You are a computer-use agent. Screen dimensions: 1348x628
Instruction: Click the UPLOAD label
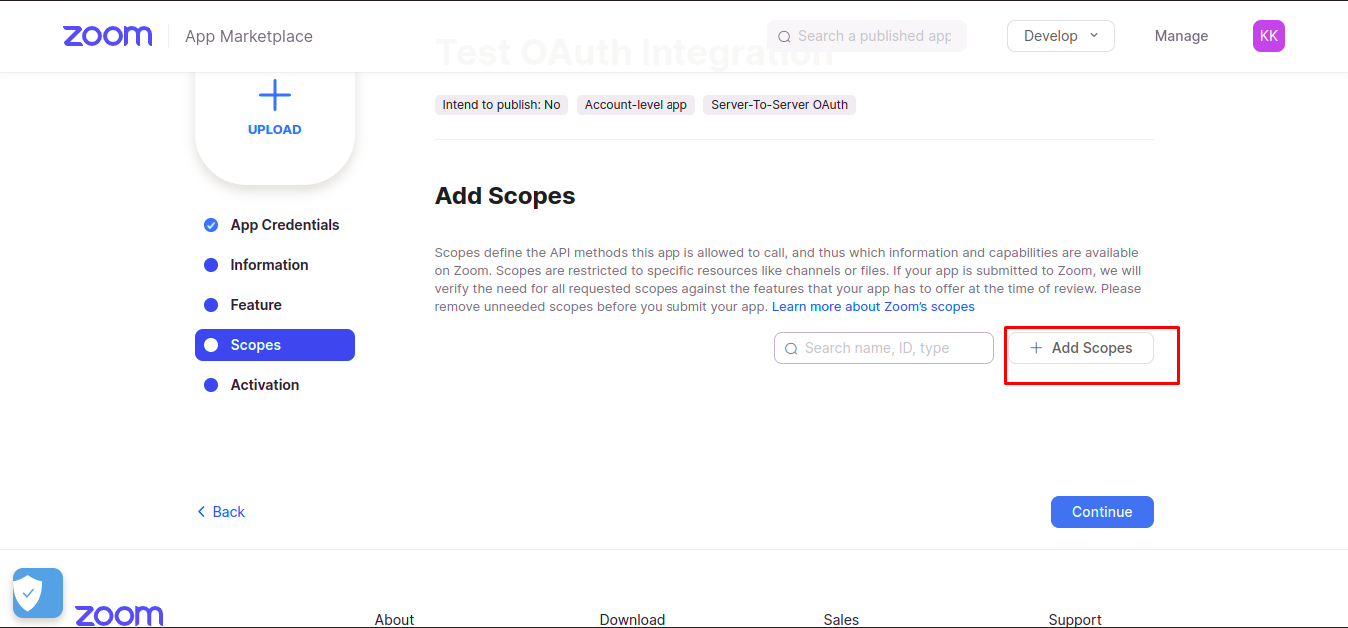click(275, 130)
